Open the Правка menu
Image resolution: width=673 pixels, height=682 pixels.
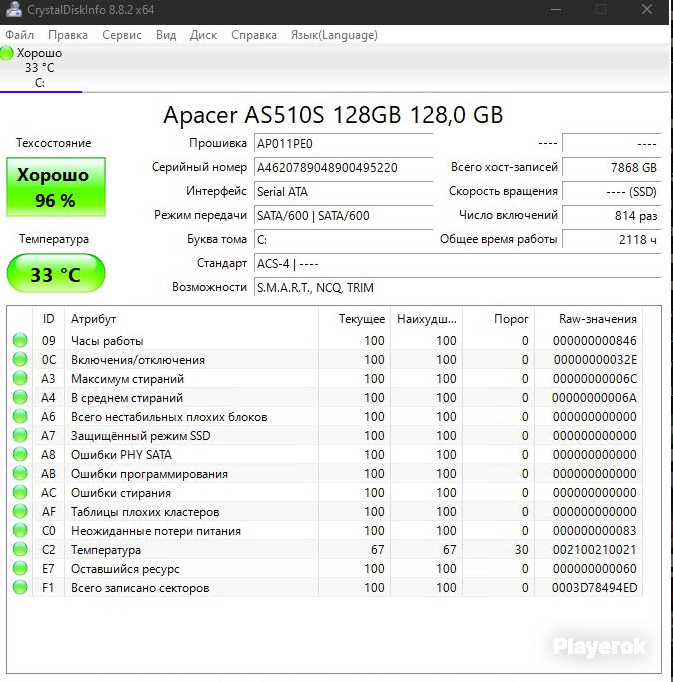68,35
